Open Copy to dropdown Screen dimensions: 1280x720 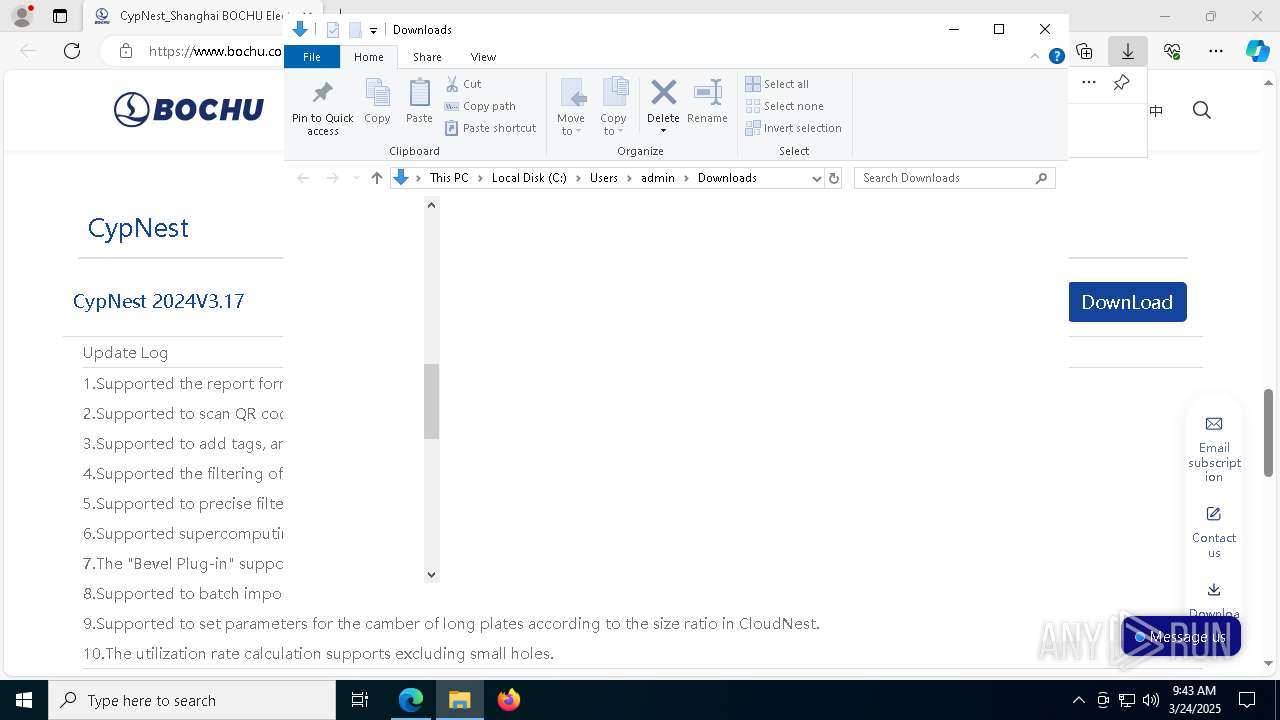[x=614, y=107]
